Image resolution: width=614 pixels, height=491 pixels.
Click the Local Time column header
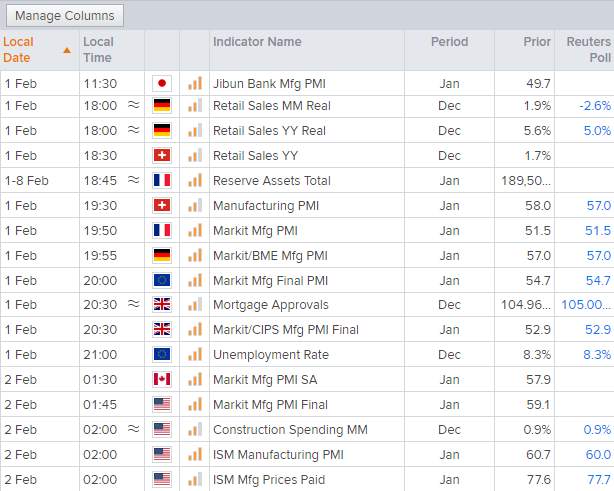click(112, 50)
